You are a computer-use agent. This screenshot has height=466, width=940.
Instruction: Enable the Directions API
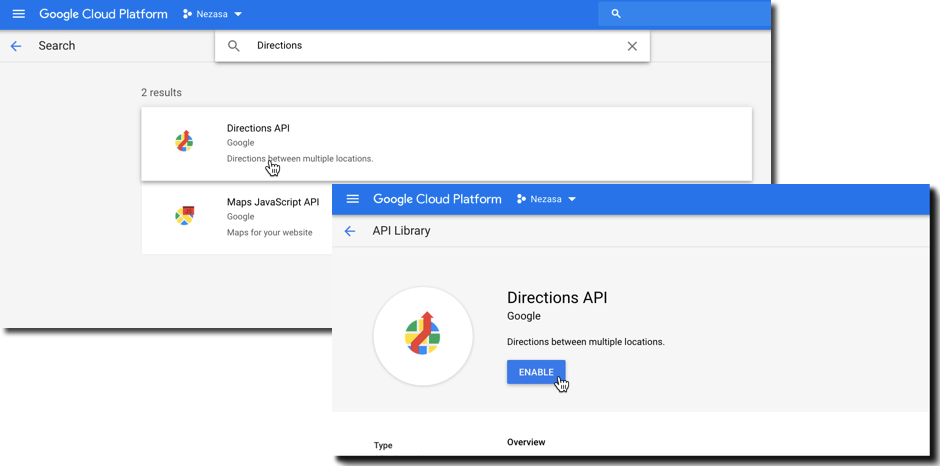coord(536,372)
